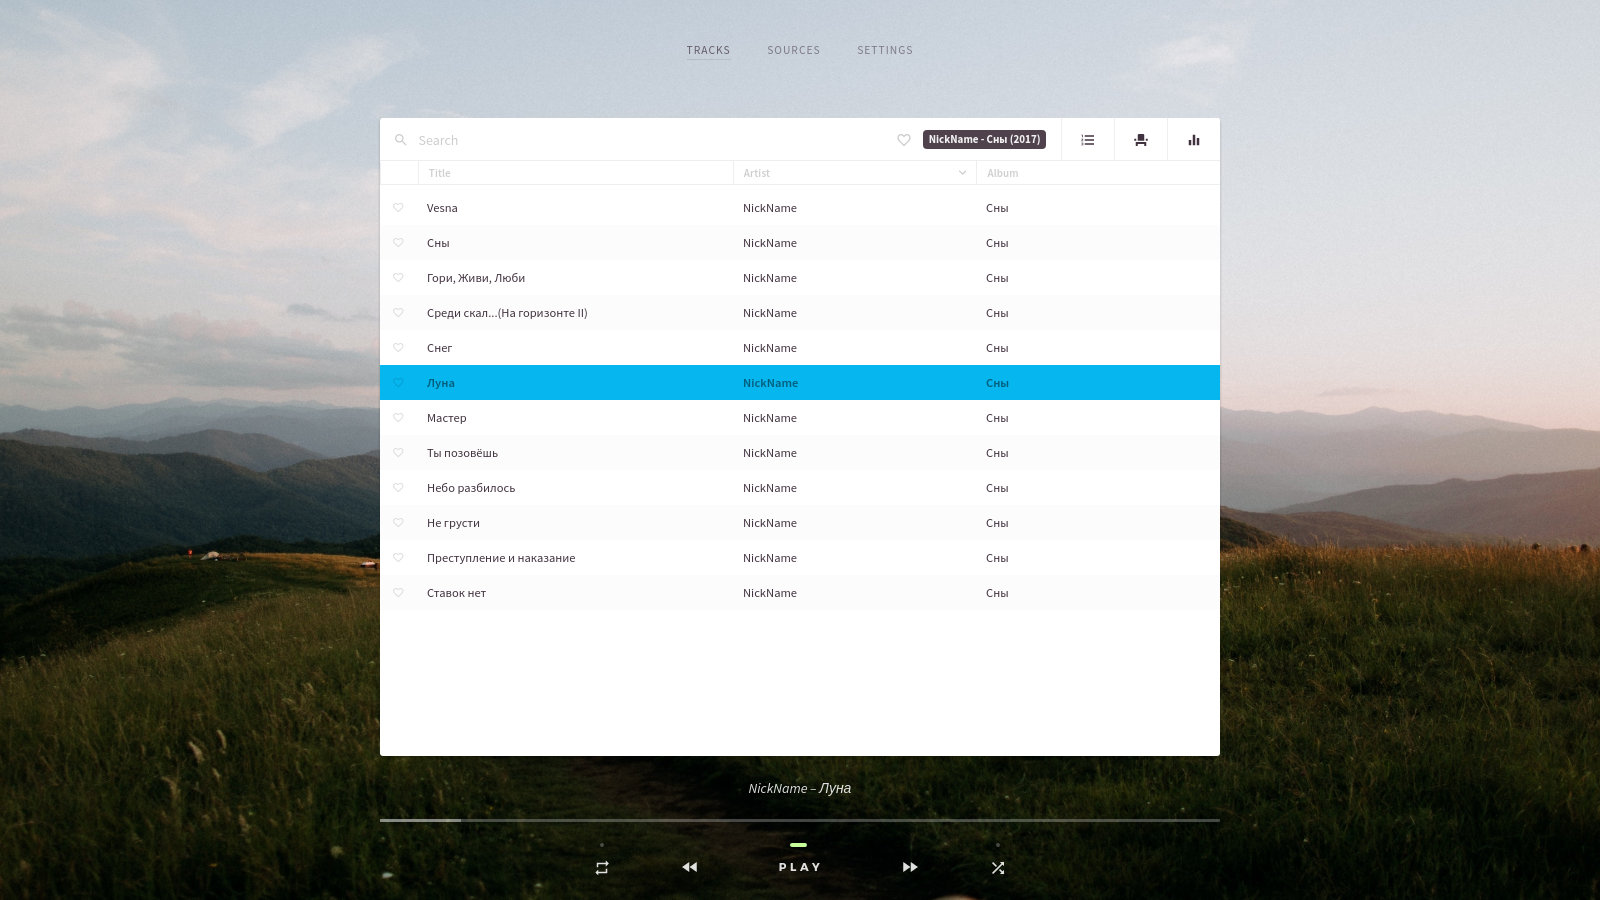Switch to the TRACKS tab
Screen dimensions: 1600x900
708,50
